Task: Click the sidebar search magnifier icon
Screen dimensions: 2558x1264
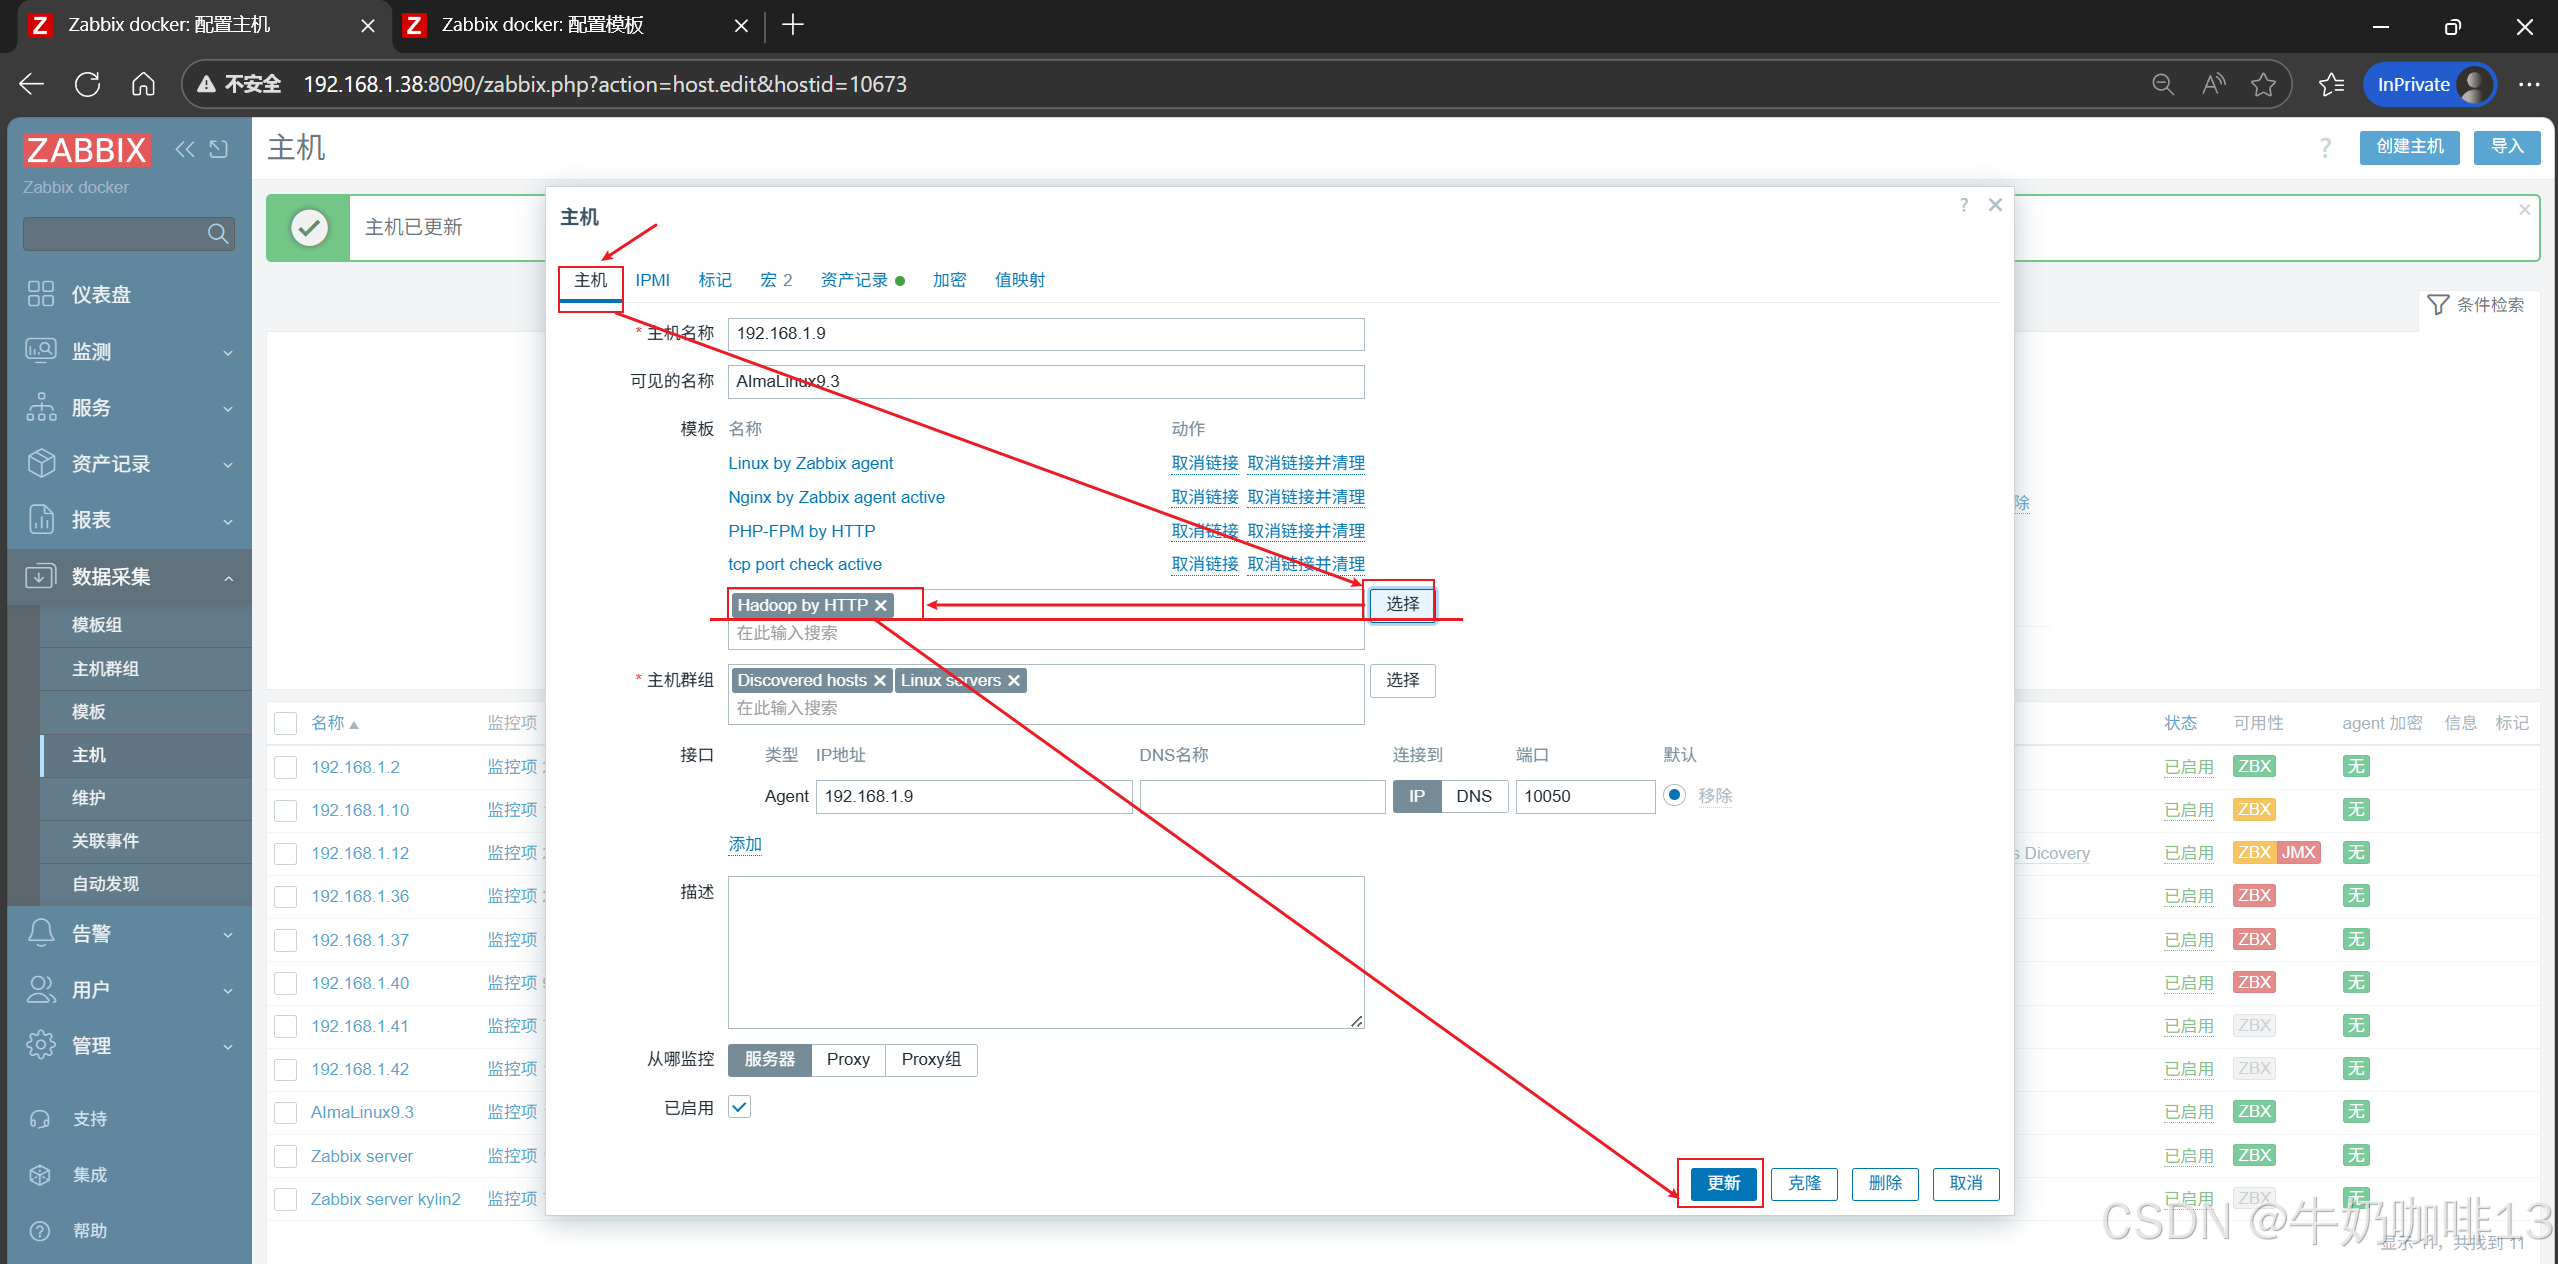Action: point(217,234)
